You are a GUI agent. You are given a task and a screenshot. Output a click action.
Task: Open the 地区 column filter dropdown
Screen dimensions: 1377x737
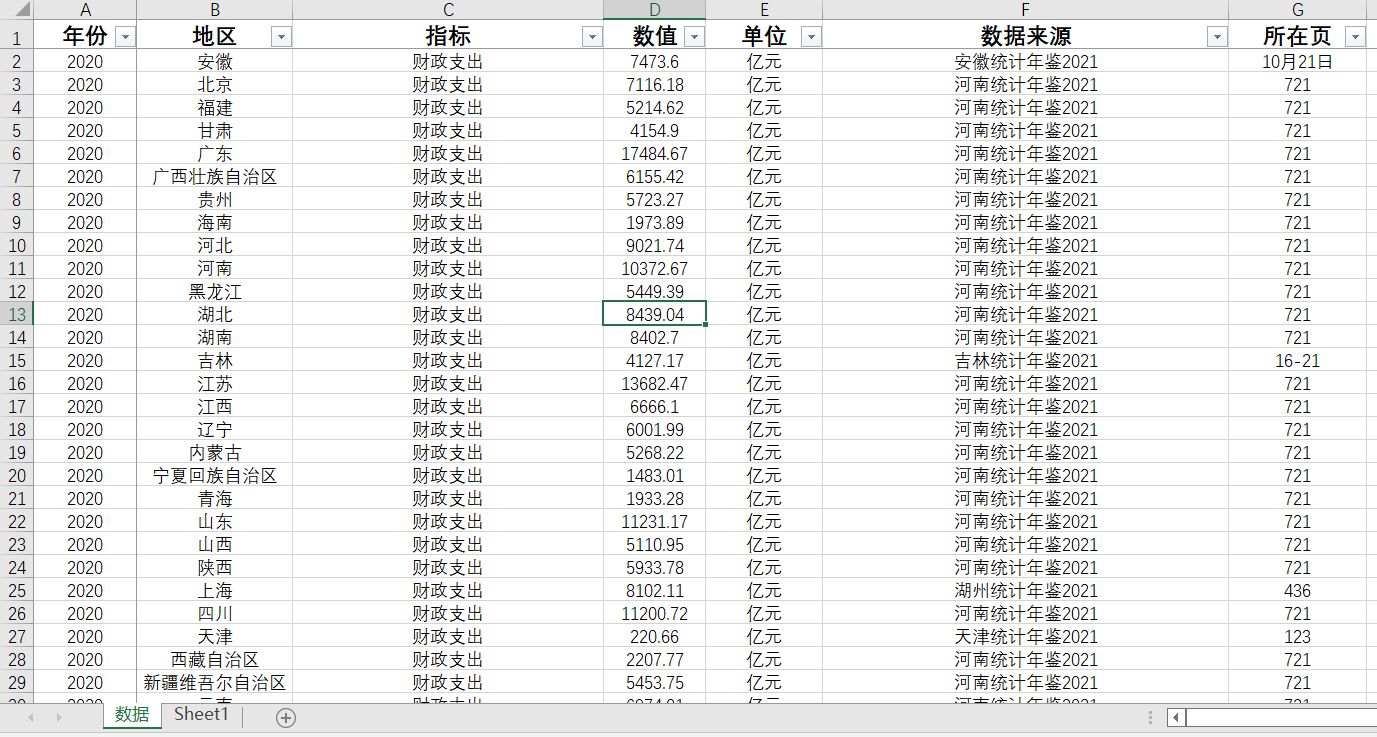tap(281, 37)
